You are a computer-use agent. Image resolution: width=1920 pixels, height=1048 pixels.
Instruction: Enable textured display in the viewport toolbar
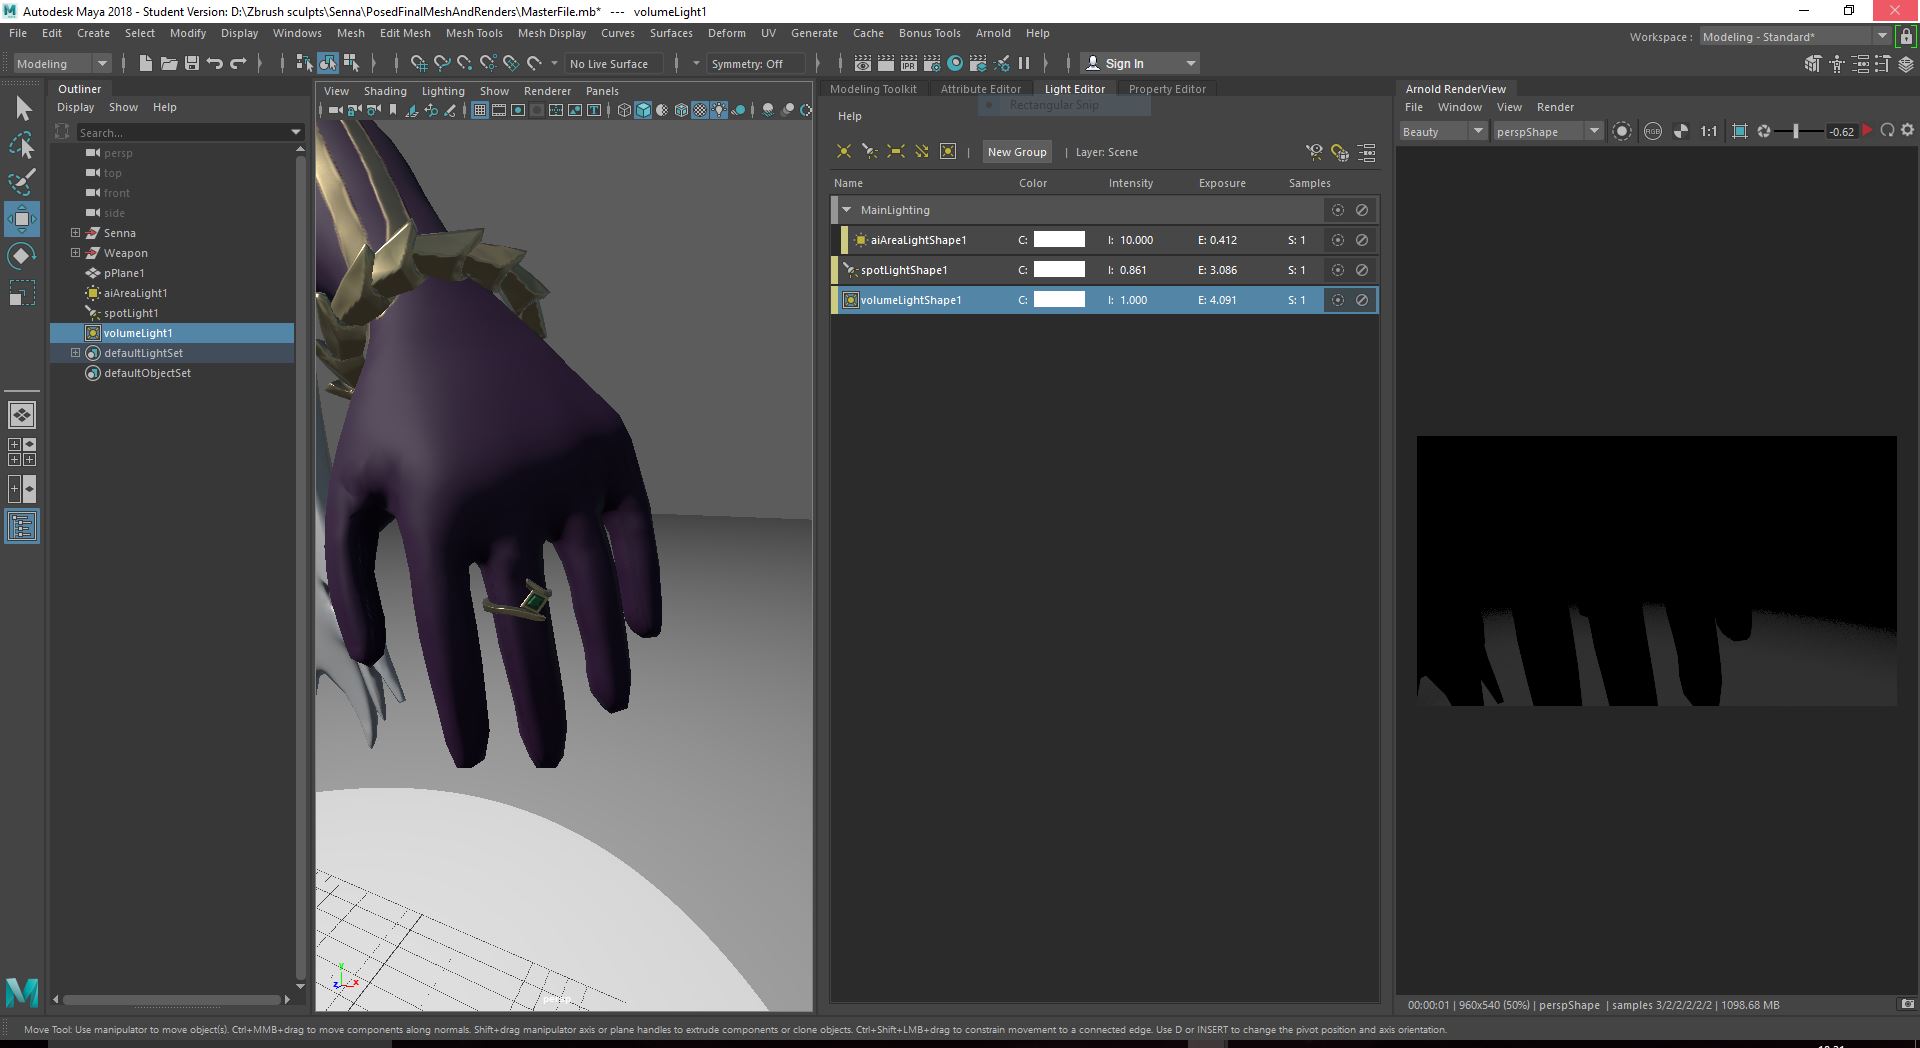tap(701, 110)
